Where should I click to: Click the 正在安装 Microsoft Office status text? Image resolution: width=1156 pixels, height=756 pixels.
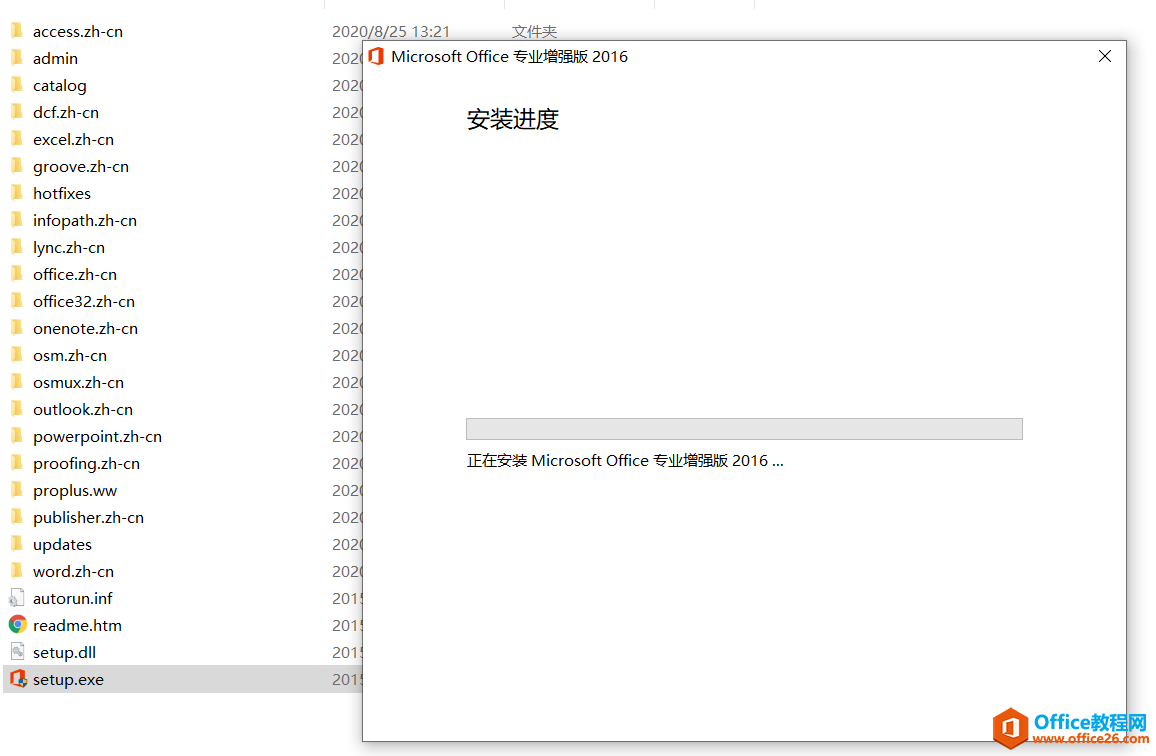(624, 461)
